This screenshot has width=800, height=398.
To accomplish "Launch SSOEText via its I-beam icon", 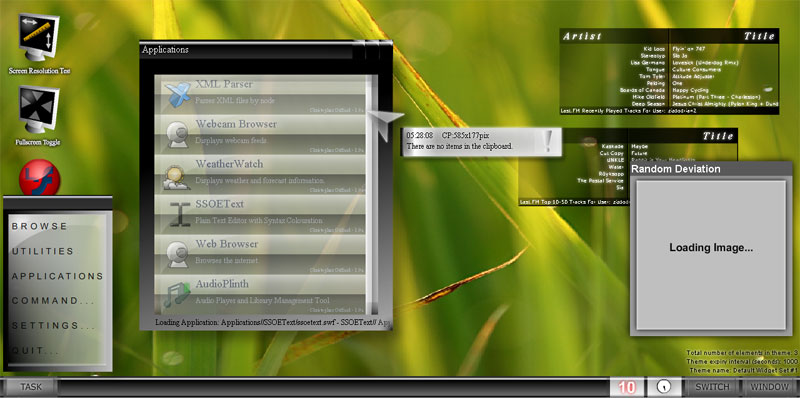I will pos(180,214).
